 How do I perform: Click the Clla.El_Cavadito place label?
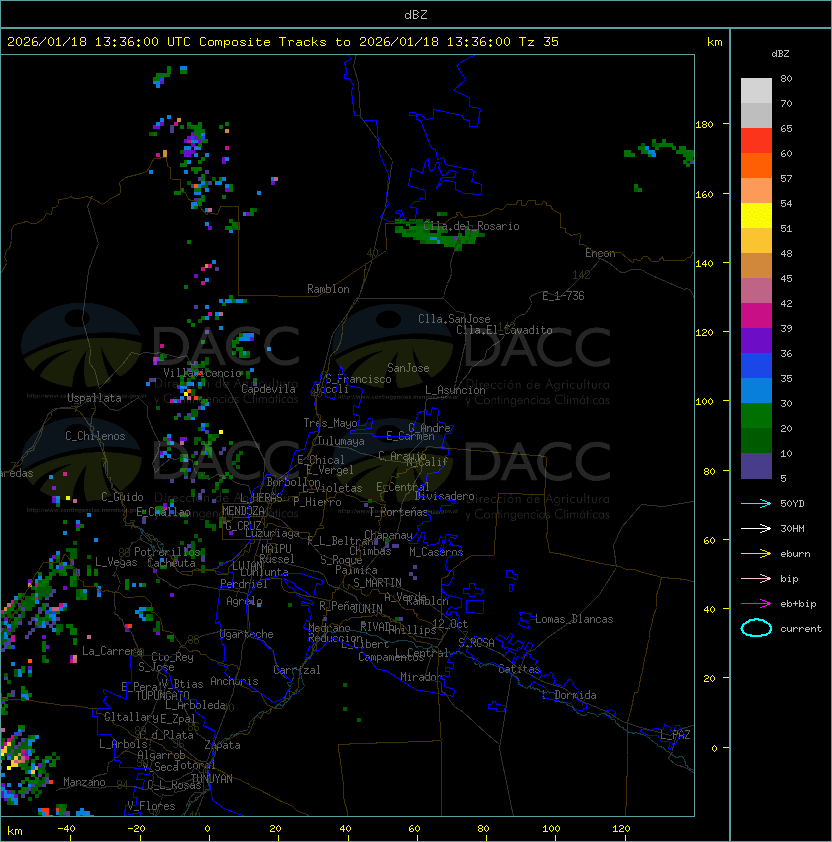pyautogui.click(x=504, y=330)
